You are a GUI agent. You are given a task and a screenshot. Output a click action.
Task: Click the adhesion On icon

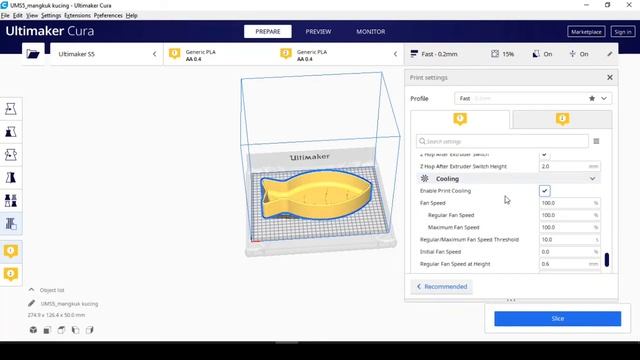point(572,54)
